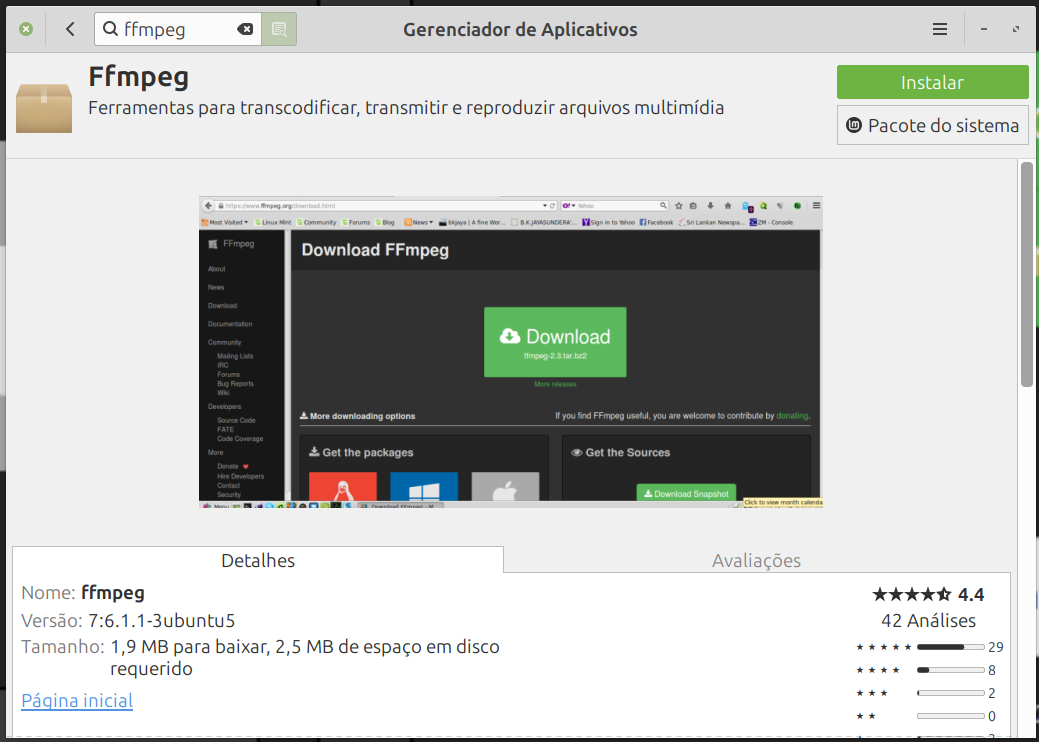Click the 3-star rating bar showing 2
The image size is (1039, 742).
tap(950, 693)
